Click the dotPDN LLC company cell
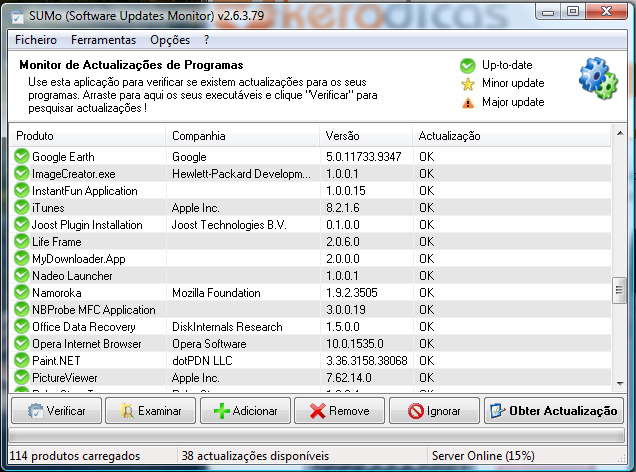This screenshot has width=636, height=472. click(x=202, y=361)
